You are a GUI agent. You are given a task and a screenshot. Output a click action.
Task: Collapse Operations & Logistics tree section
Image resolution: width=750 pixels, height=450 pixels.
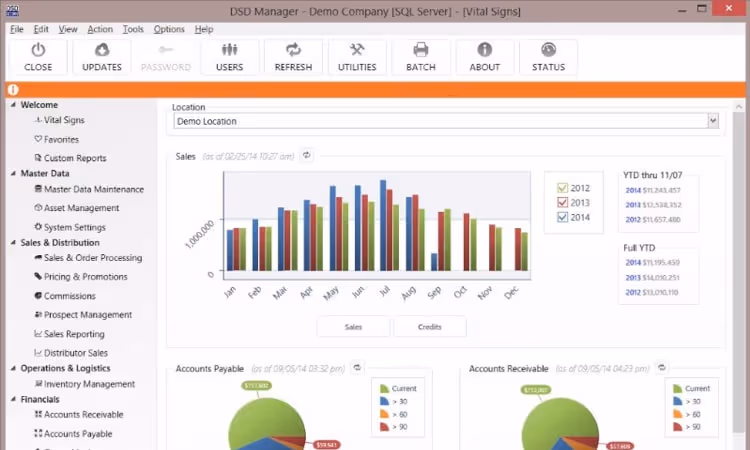(13, 368)
